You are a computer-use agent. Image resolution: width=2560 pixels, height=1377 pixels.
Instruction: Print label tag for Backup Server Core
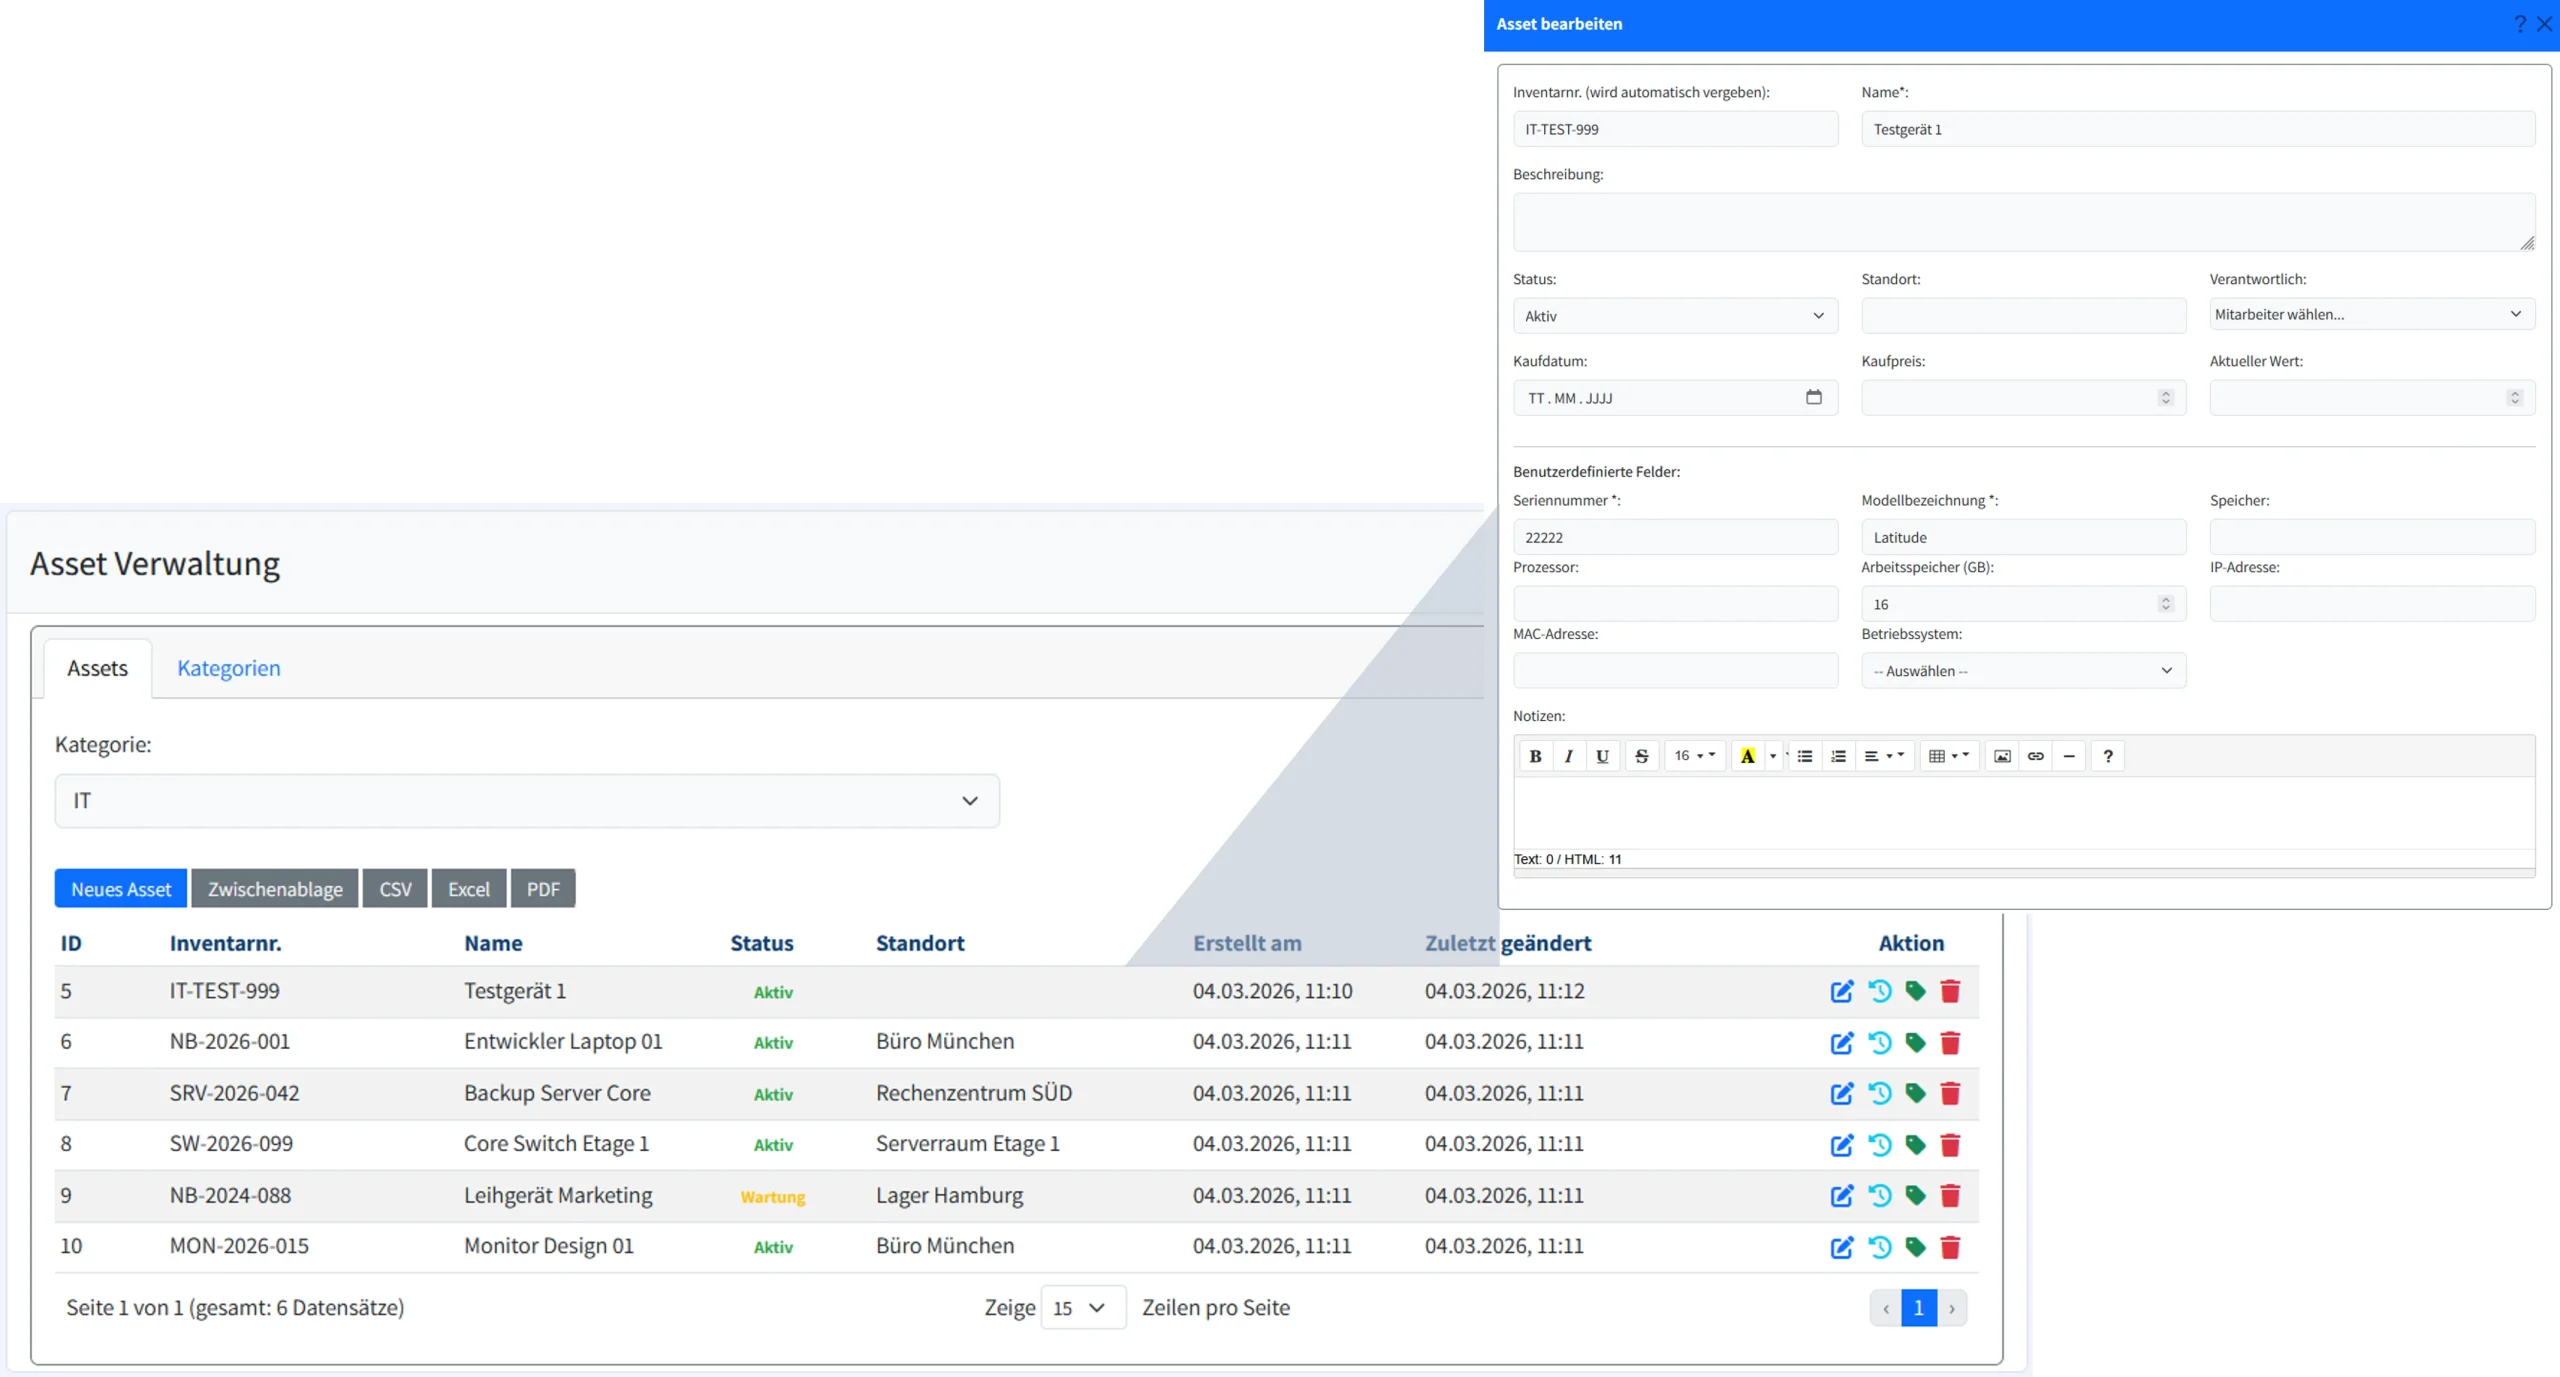point(1915,1093)
